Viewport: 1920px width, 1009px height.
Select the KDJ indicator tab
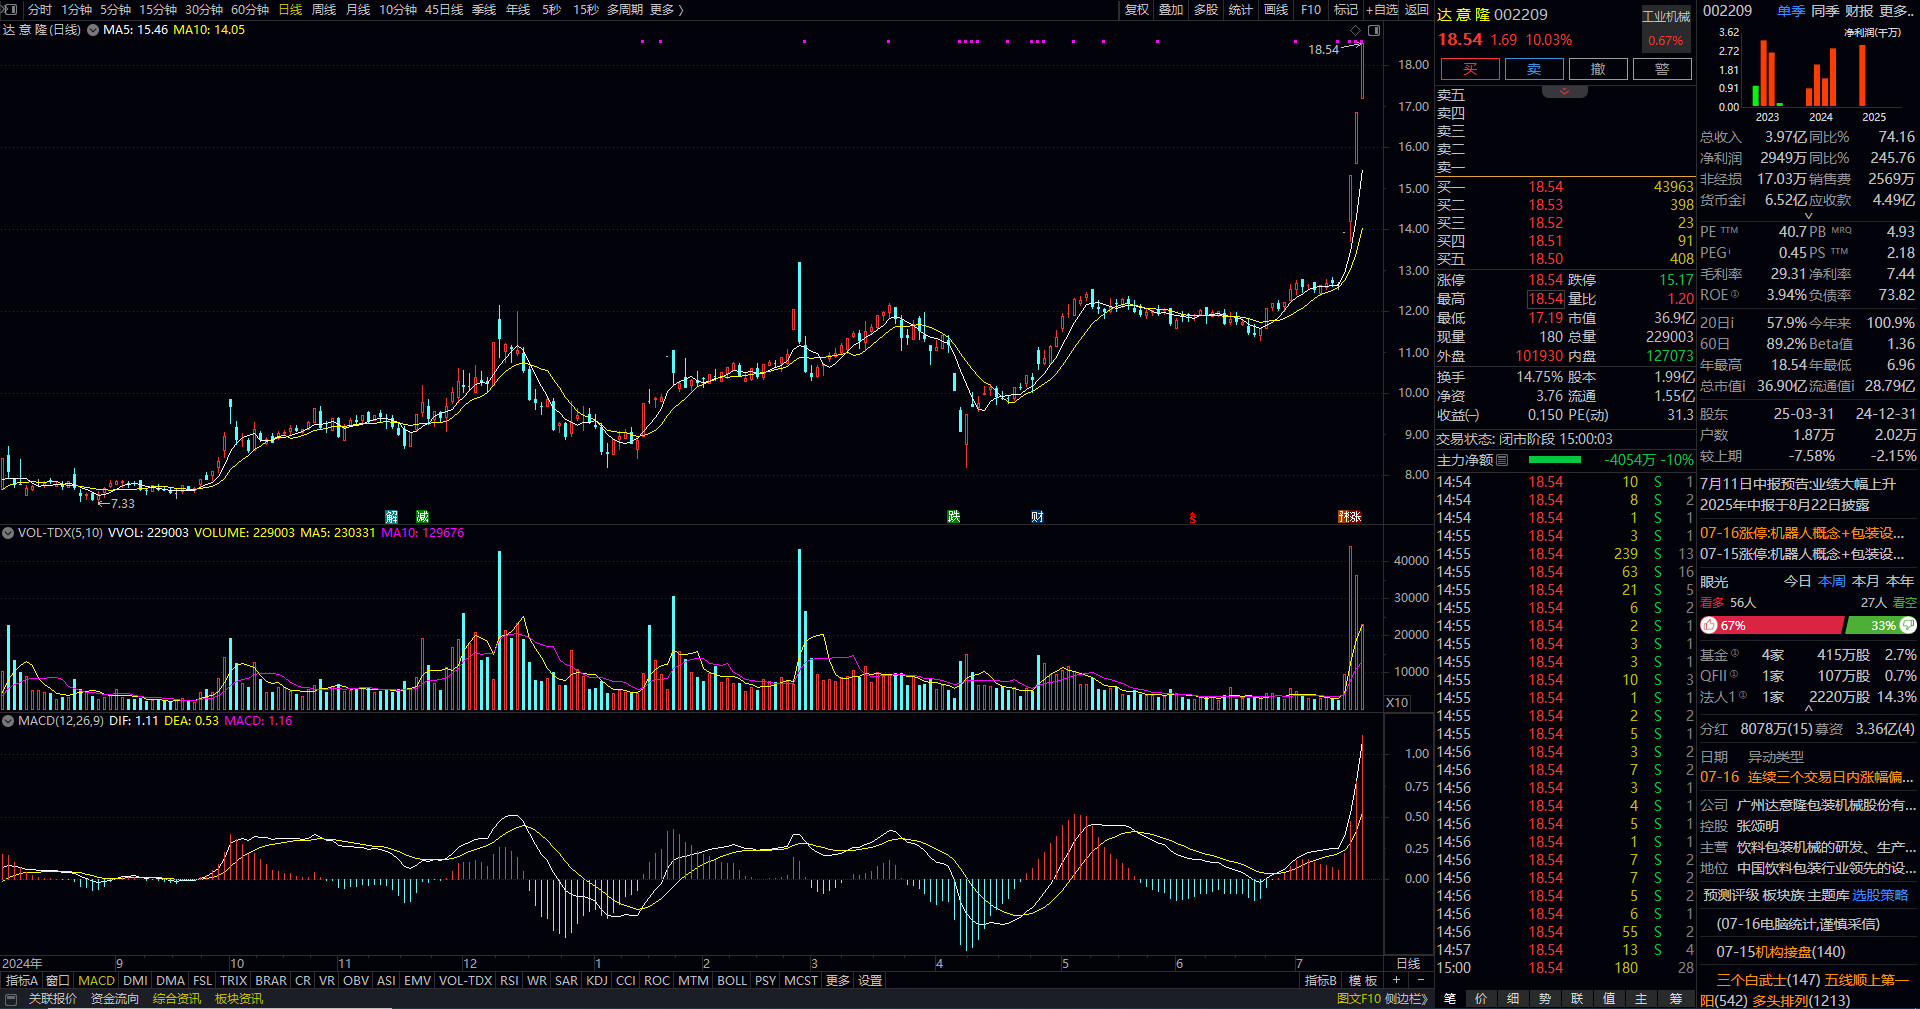[x=596, y=980]
